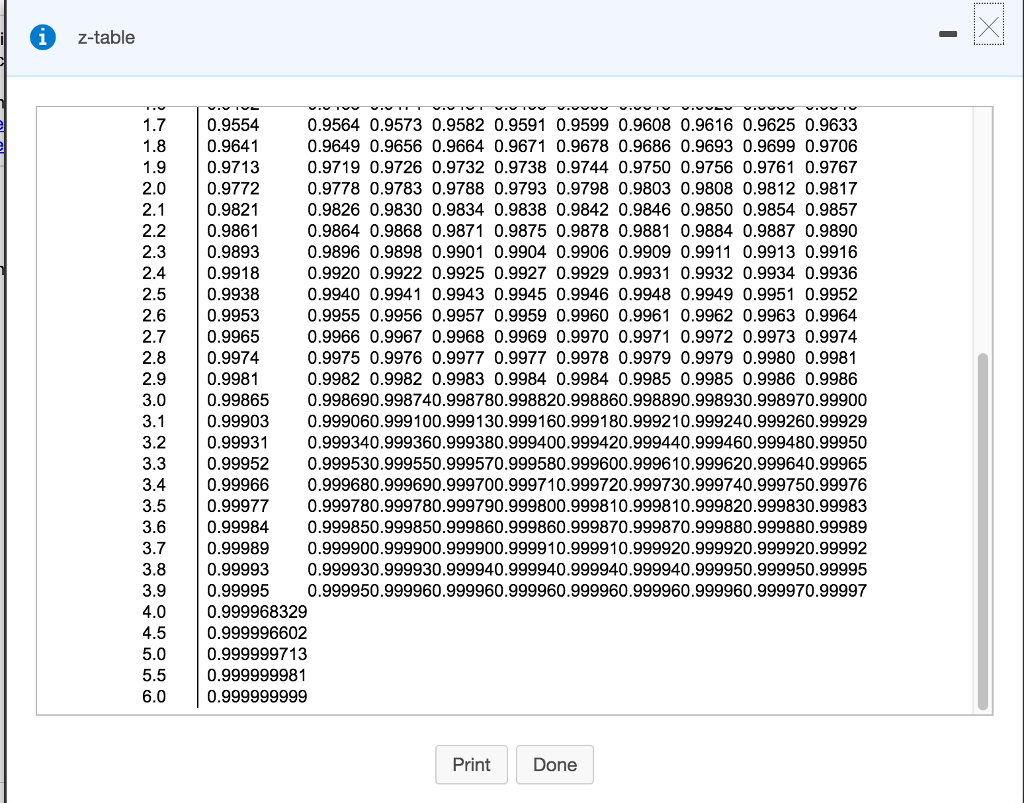
Task: Select value 0.999996602 in row 4.5
Action: pos(257,633)
